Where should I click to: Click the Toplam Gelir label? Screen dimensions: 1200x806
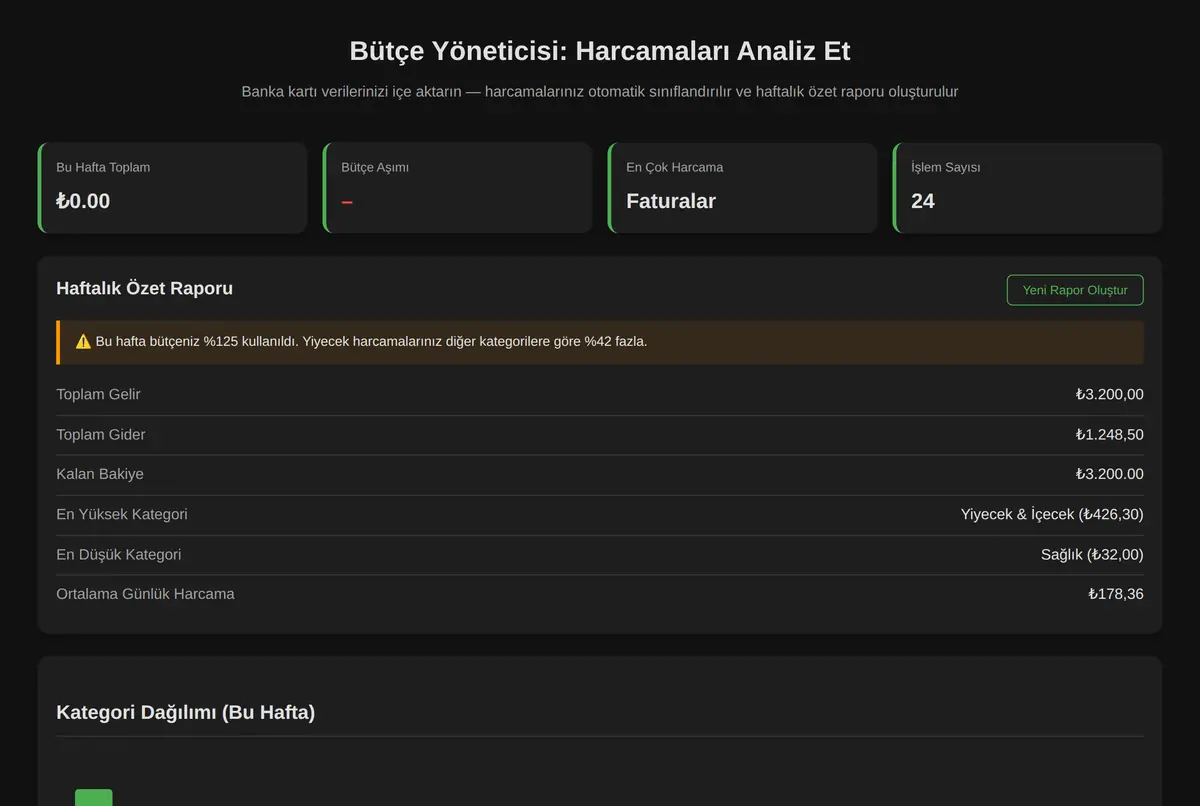point(98,395)
